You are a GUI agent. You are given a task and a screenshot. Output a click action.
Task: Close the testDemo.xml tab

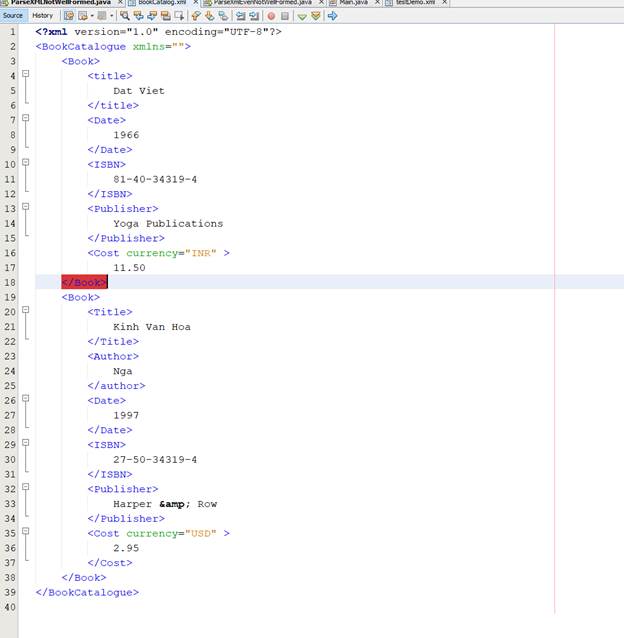click(445, 2)
